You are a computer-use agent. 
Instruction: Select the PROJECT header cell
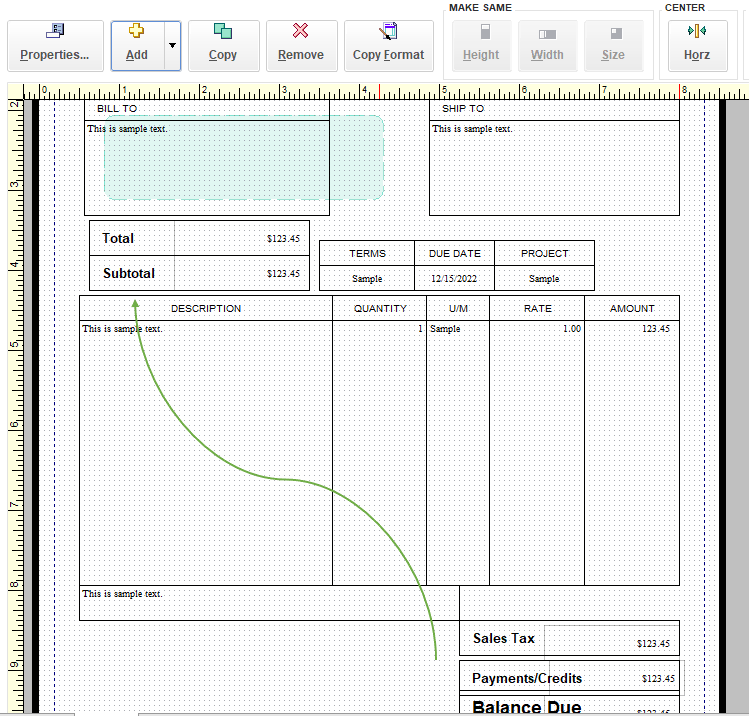point(545,254)
